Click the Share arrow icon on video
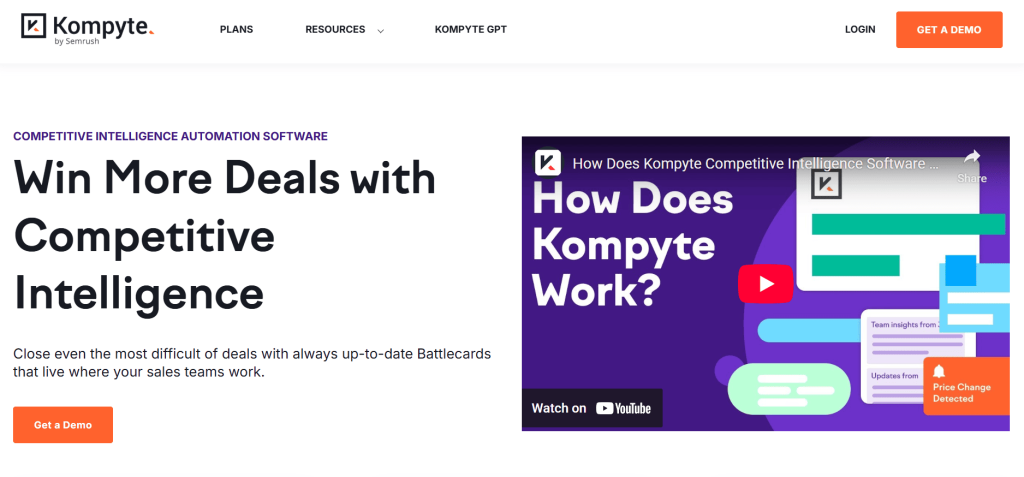The height and width of the screenshot is (477, 1024). click(x=972, y=156)
